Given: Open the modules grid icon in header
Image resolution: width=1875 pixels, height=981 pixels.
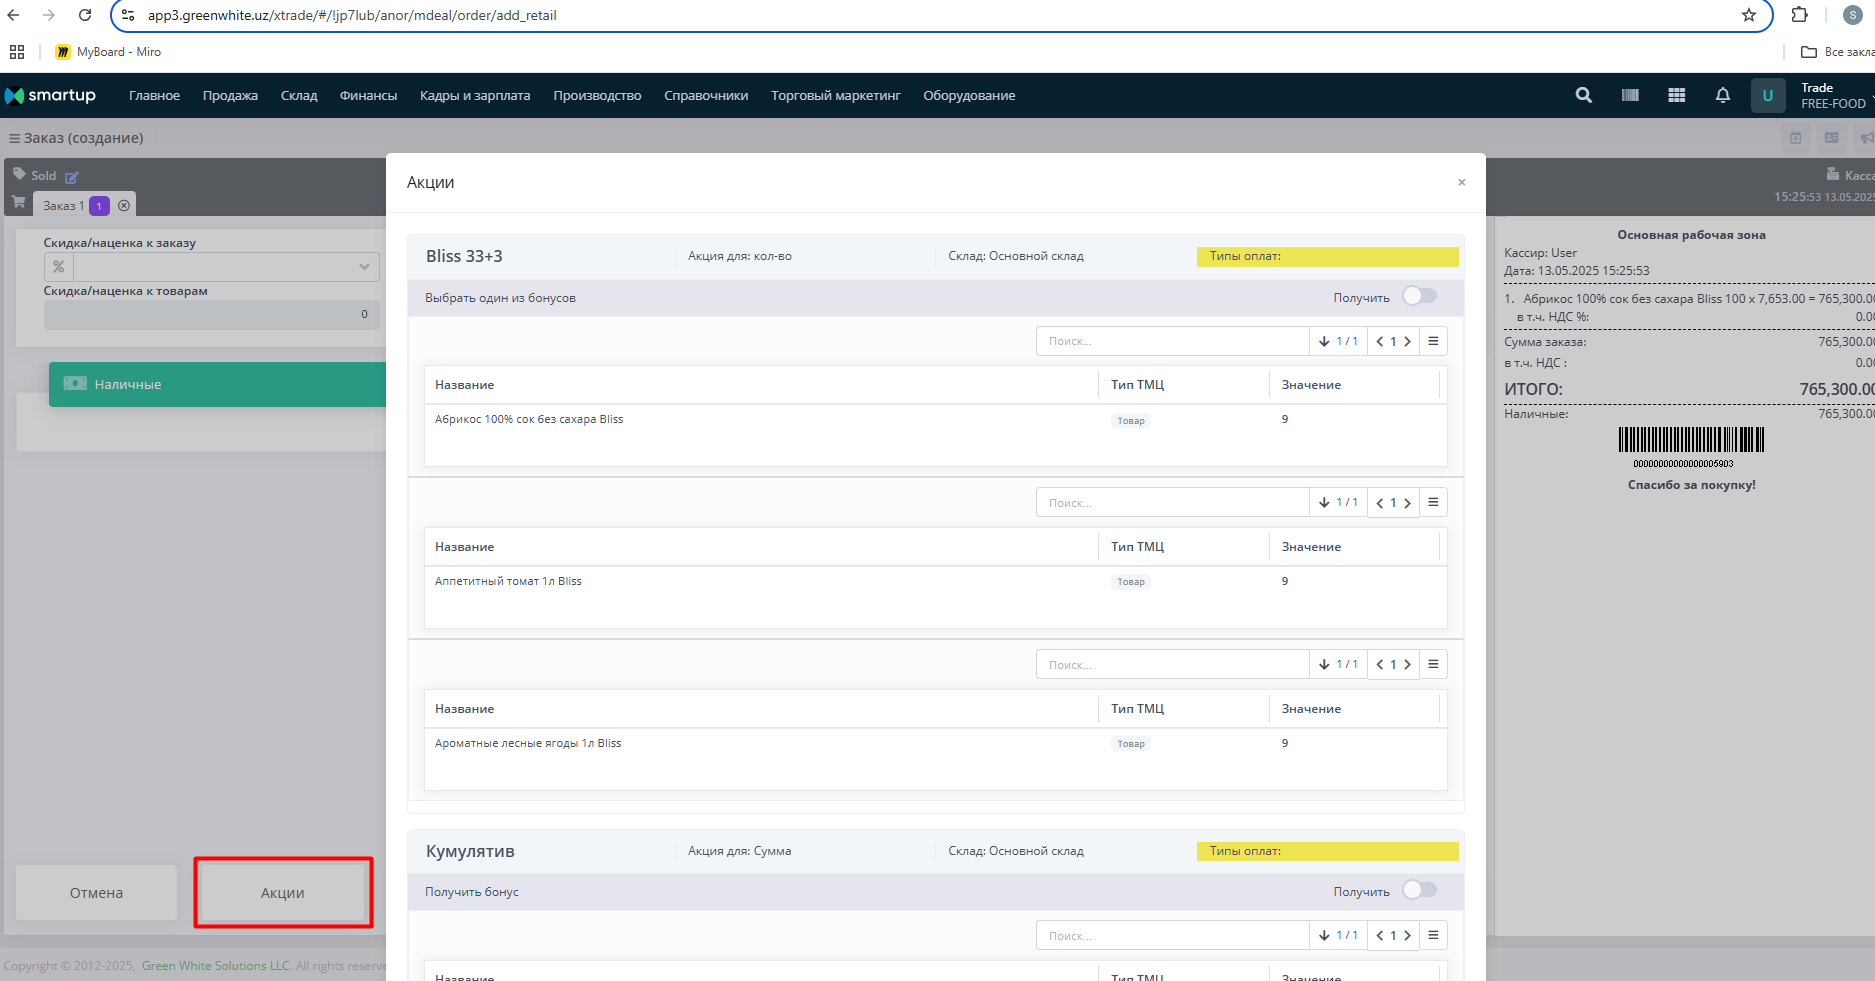Looking at the screenshot, I should [1677, 95].
